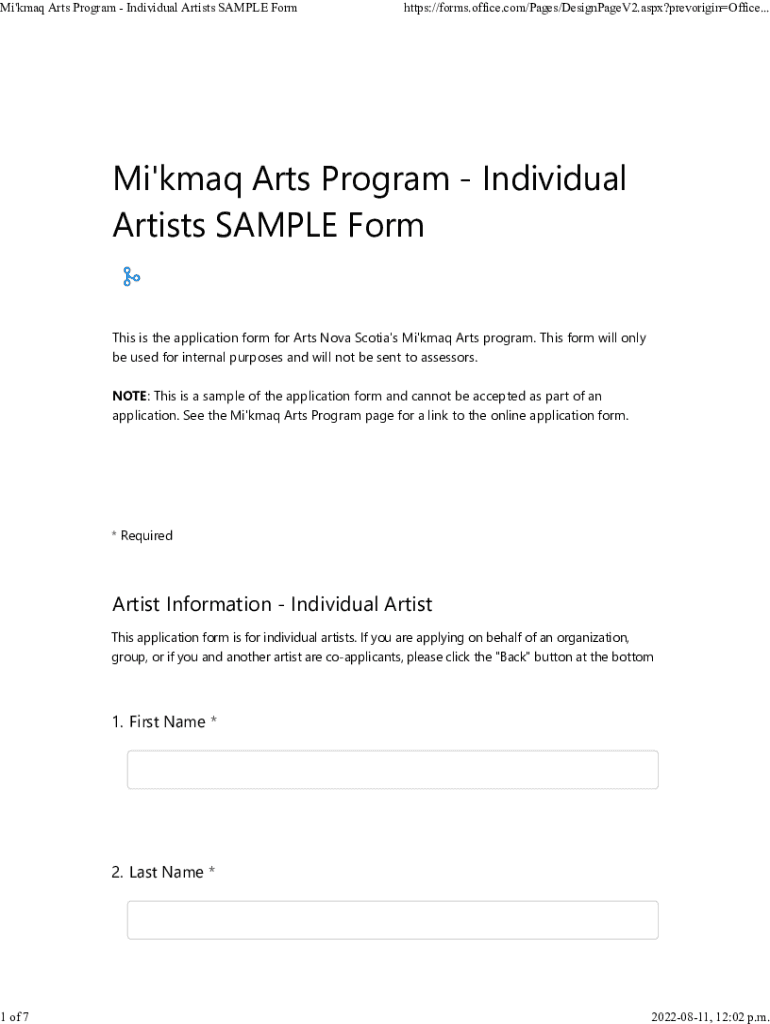Click the "Required" legend label

point(146,536)
